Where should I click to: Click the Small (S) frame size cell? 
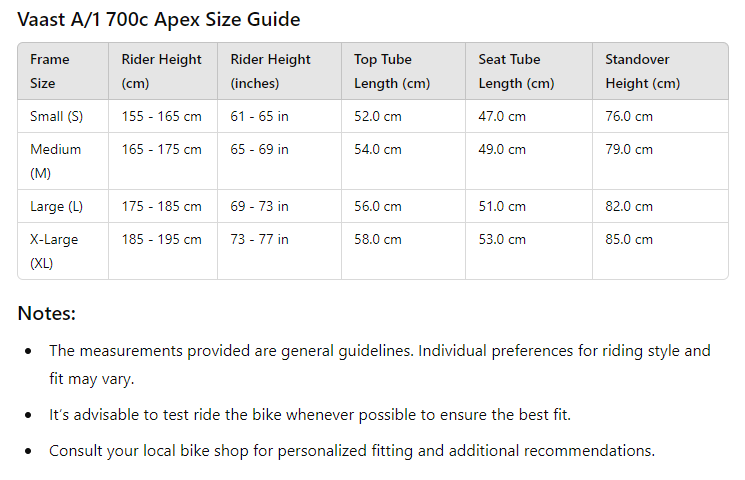coord(57,116)
